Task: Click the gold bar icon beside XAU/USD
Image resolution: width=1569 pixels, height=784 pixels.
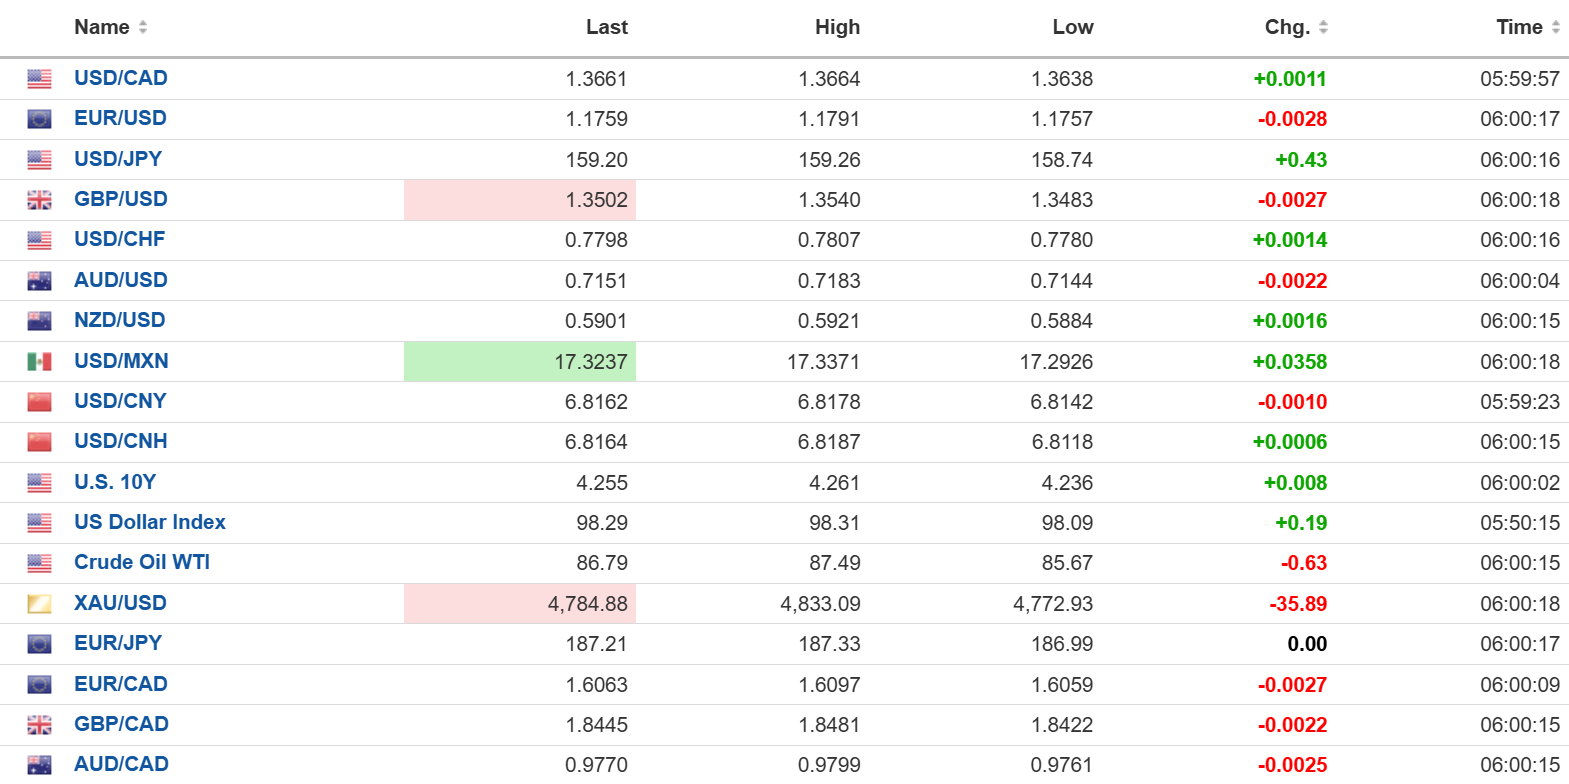Action: [39, 604]
